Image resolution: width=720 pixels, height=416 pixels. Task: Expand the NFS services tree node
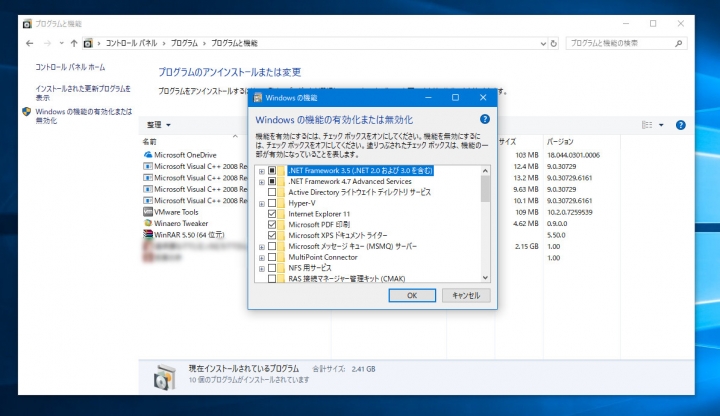[x=262, y=269]
